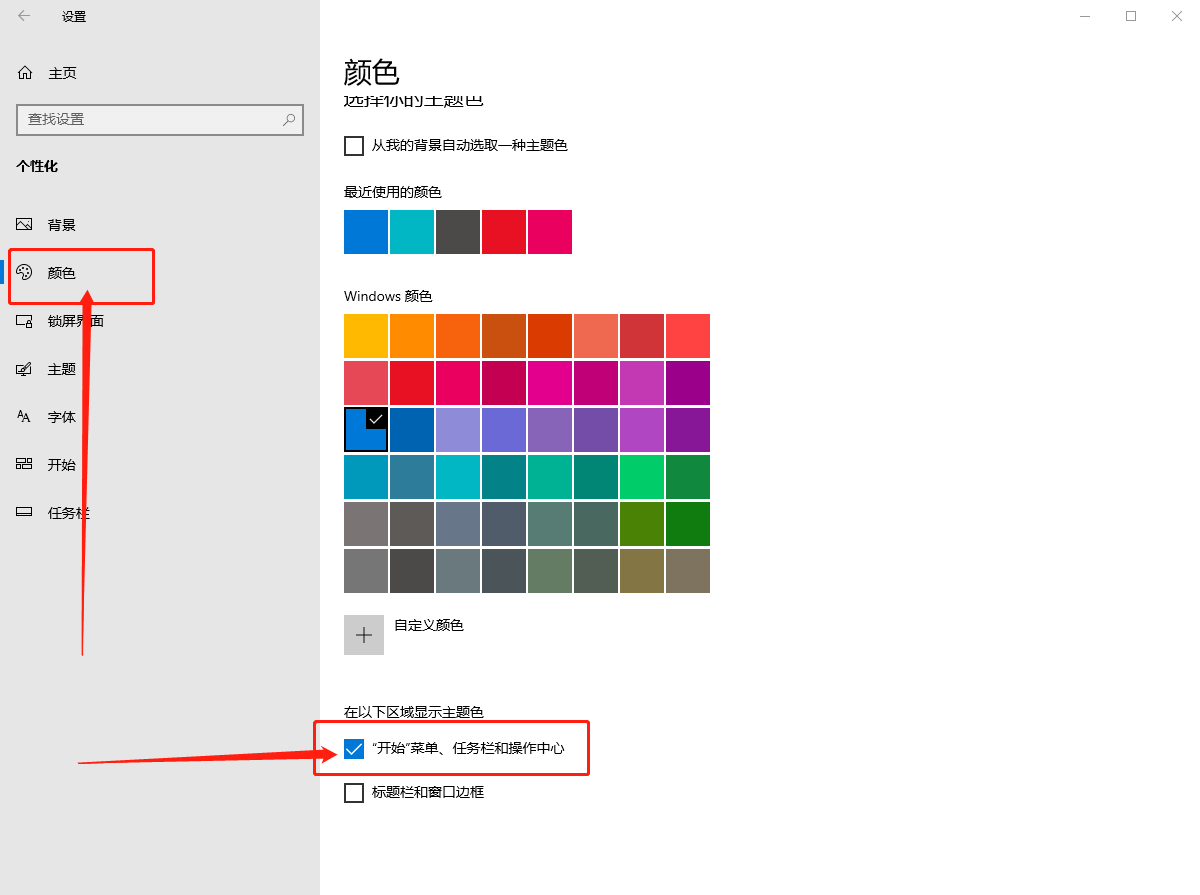
Task: Open the 开始 start menu settings
Action: [x=47, y=465]
